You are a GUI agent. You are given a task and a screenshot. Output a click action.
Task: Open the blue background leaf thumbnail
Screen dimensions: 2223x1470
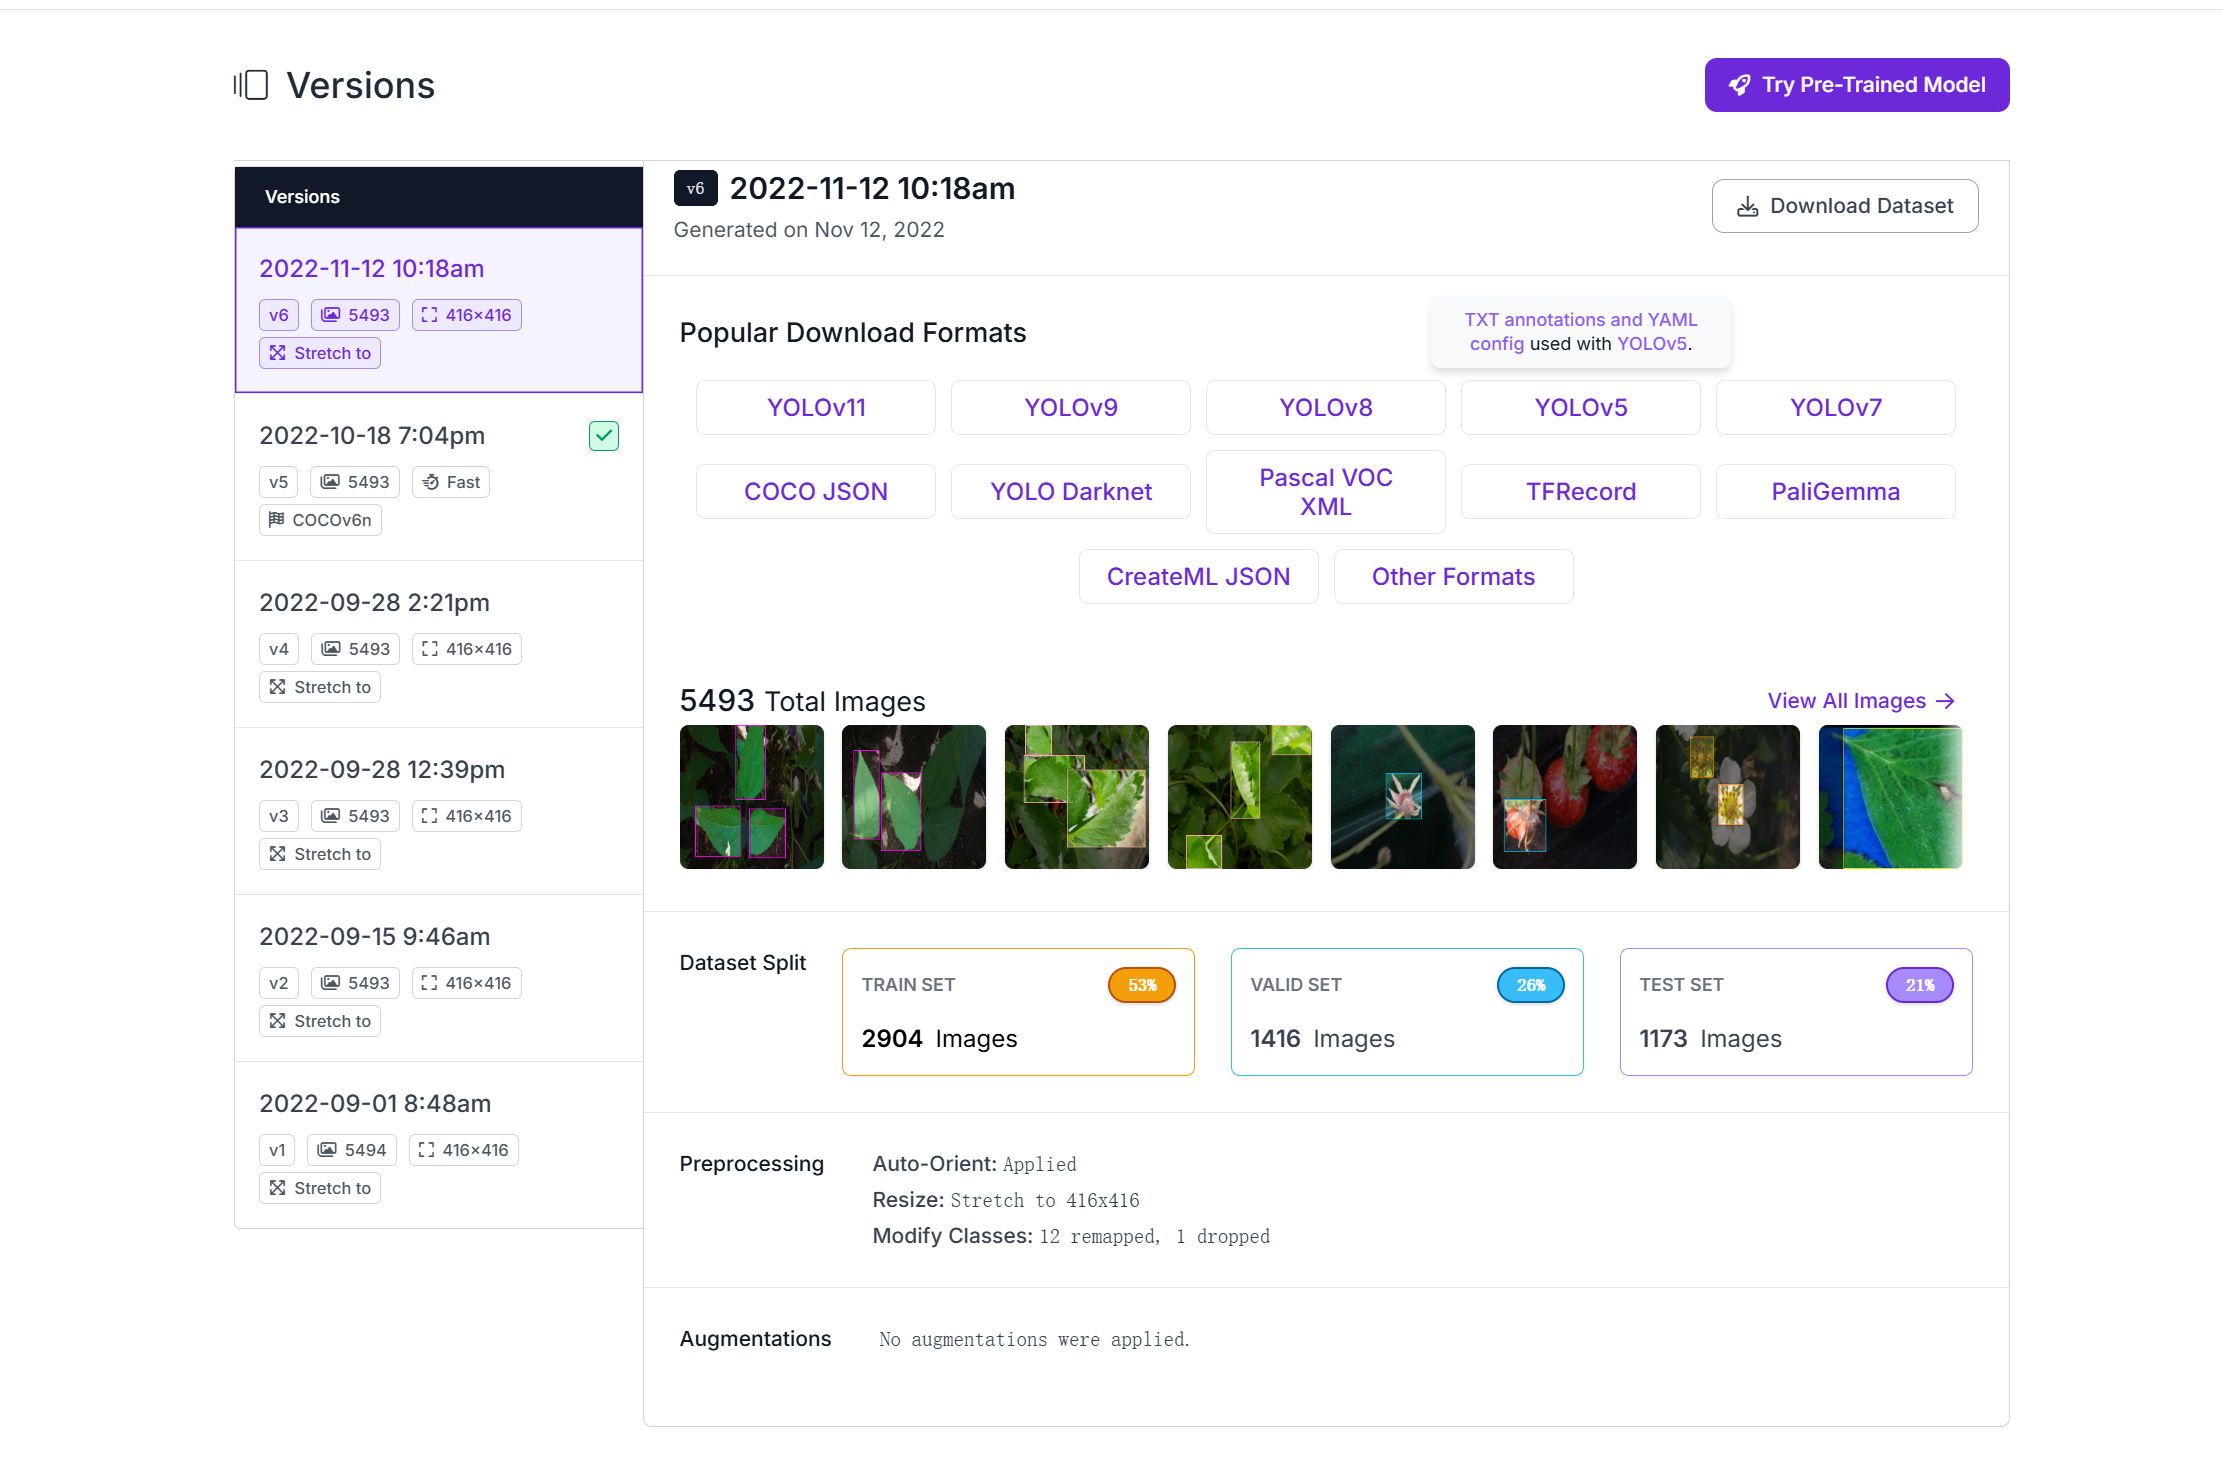point(1891,797)
